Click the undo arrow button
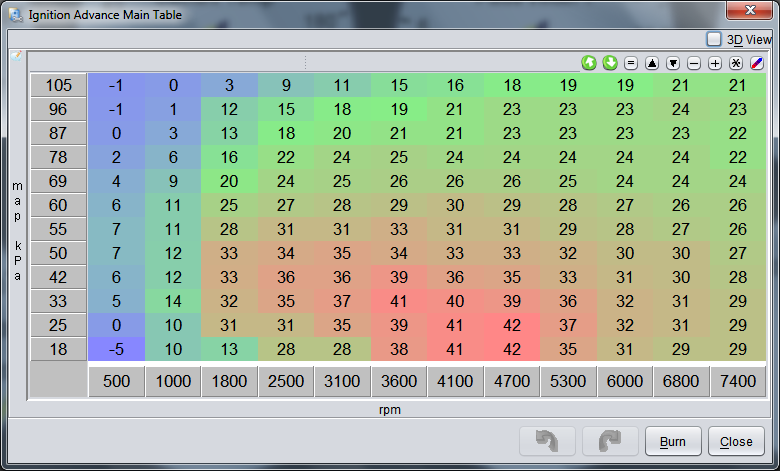Image resolution: width=780 pixels, height=471 pixels. tap(547, 441)
